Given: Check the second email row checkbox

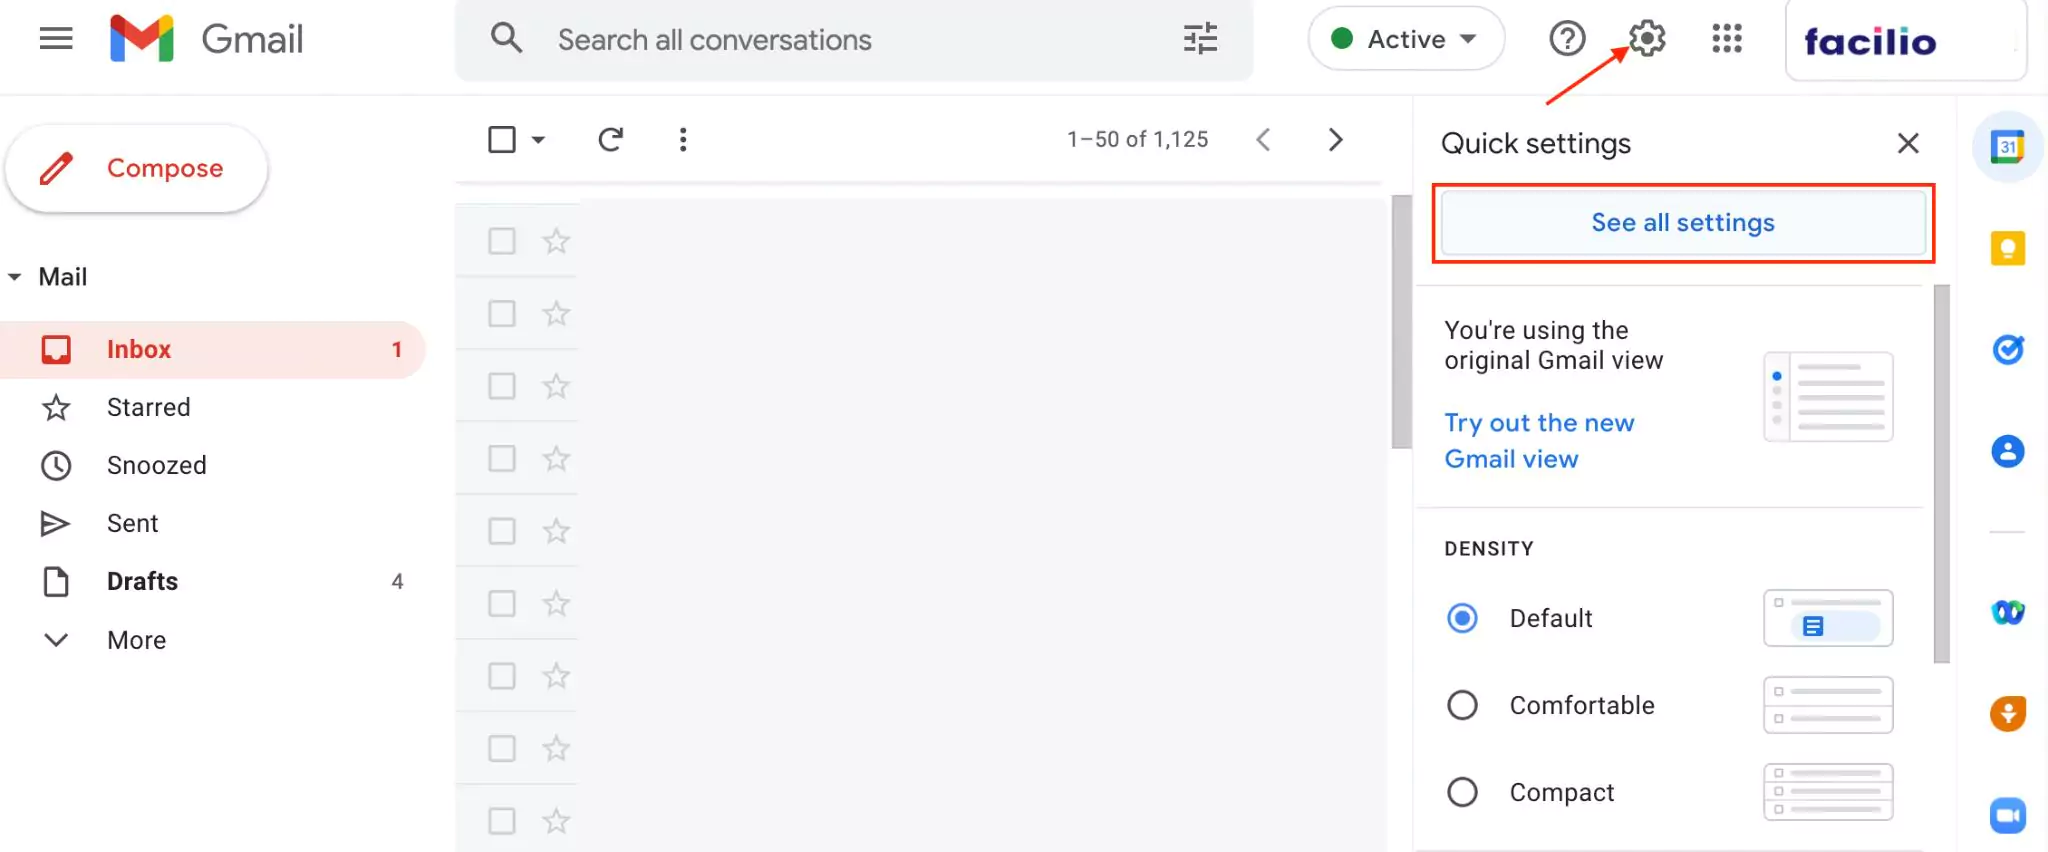Looking at the screenshot, I should [x=502, y=314].
